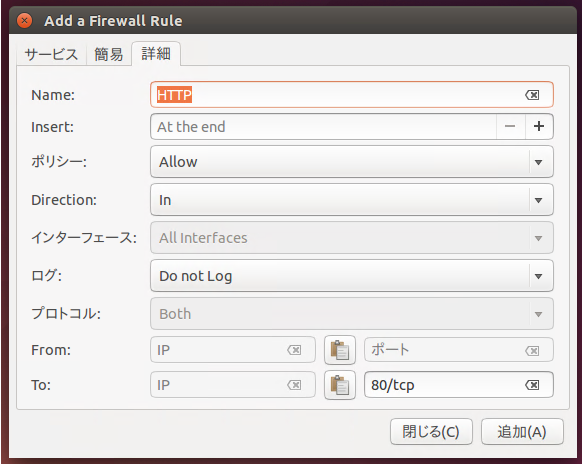Open the Do not Log dropdown
582x464 pixels.
pyautogui.click(x=352, y=276)
